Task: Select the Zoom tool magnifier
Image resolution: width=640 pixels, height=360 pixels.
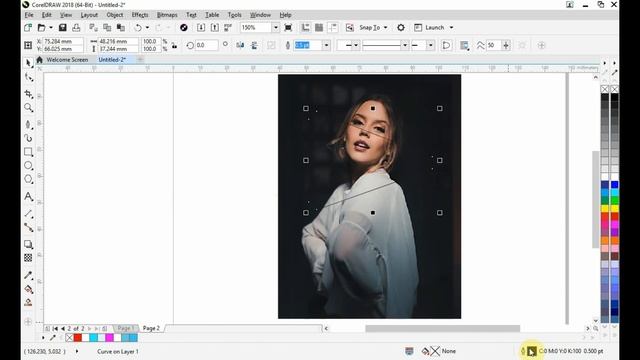Action: 28,107
